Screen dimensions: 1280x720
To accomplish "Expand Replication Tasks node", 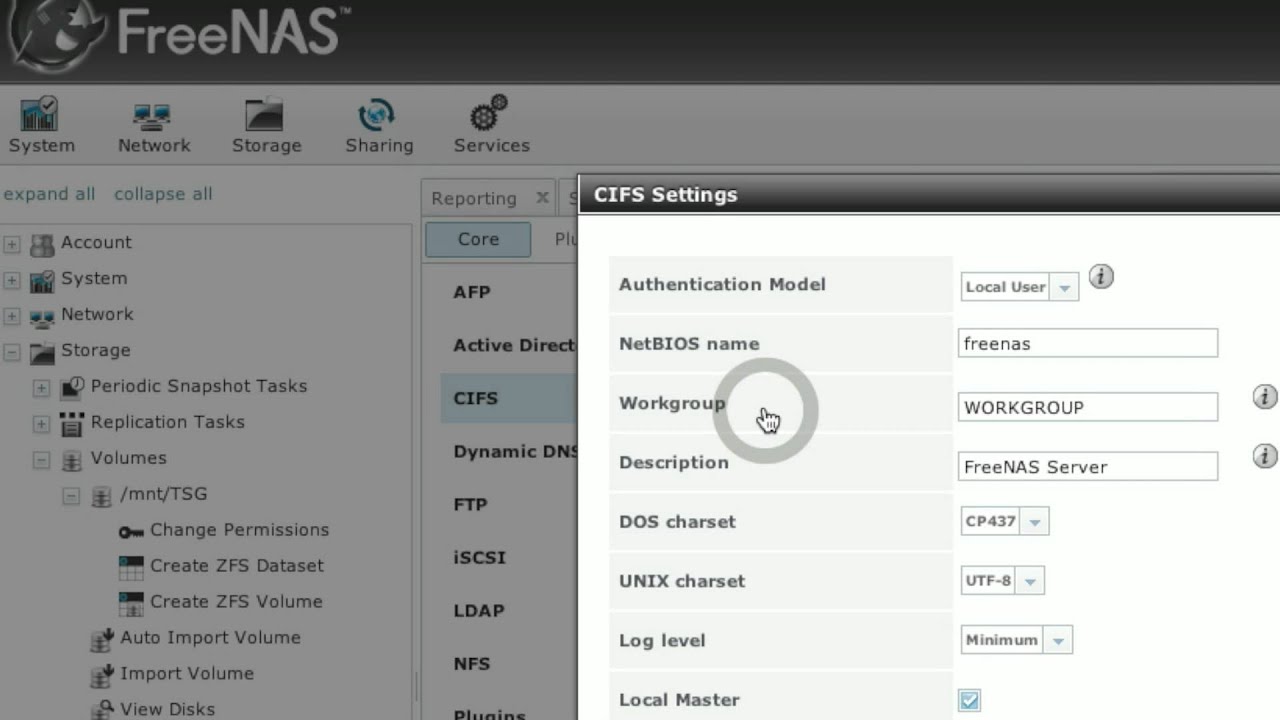I will point(41,424).
